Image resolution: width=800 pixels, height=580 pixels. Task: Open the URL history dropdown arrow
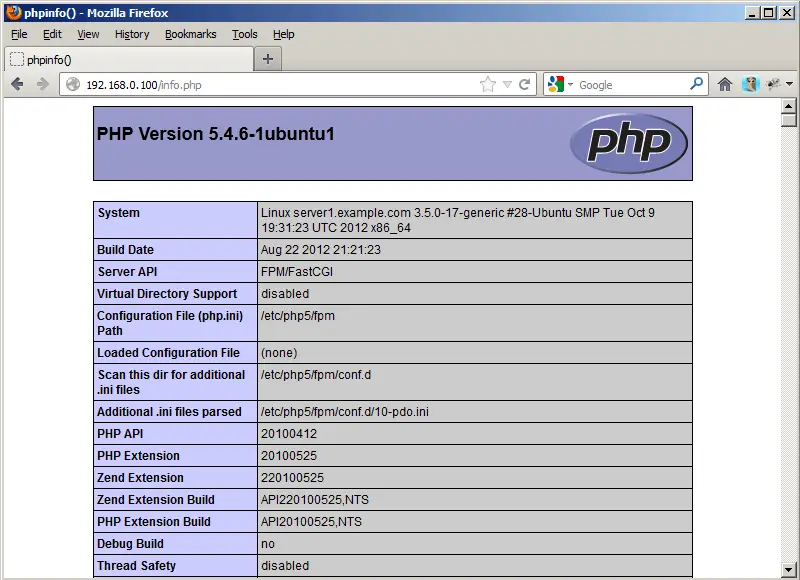(507, 85)
